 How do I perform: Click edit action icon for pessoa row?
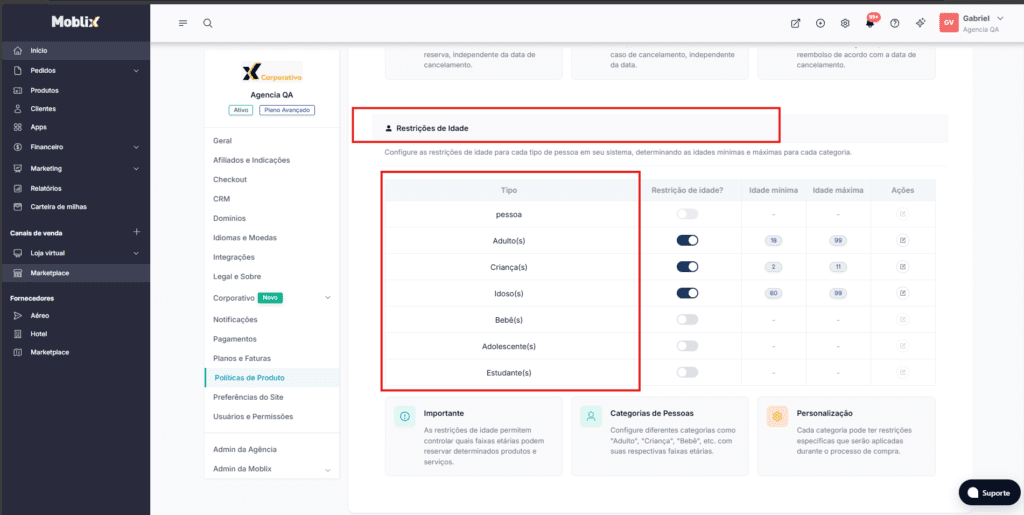[903, 214]
